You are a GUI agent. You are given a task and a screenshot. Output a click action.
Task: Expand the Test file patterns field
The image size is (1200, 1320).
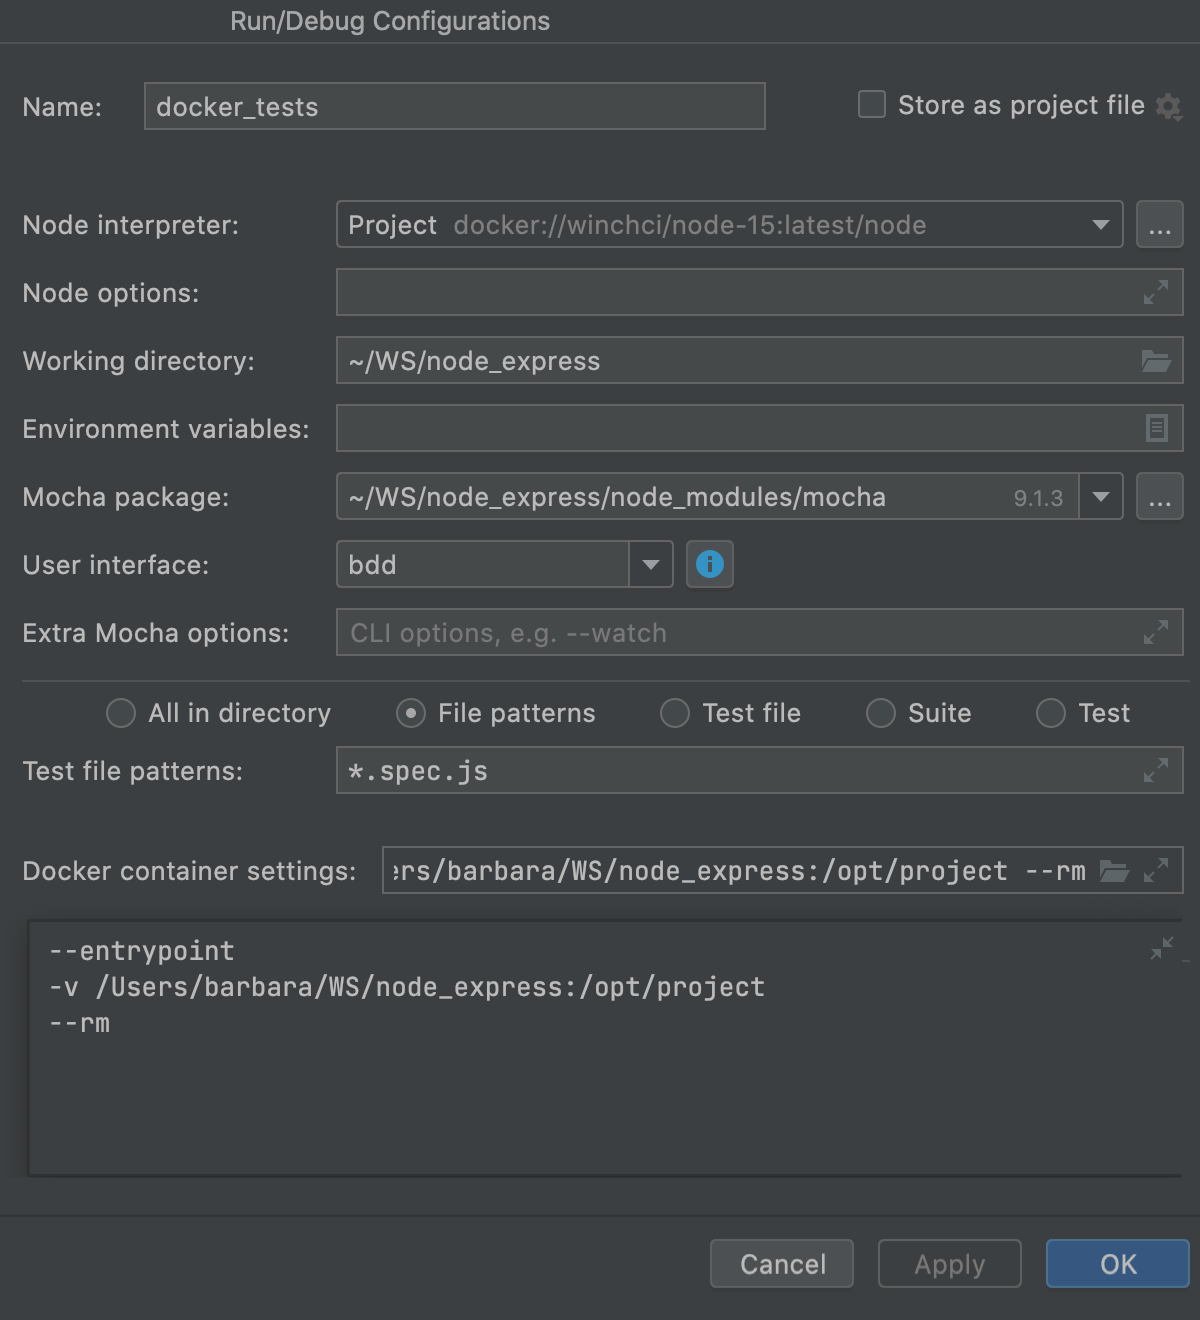click(1156, 770)
